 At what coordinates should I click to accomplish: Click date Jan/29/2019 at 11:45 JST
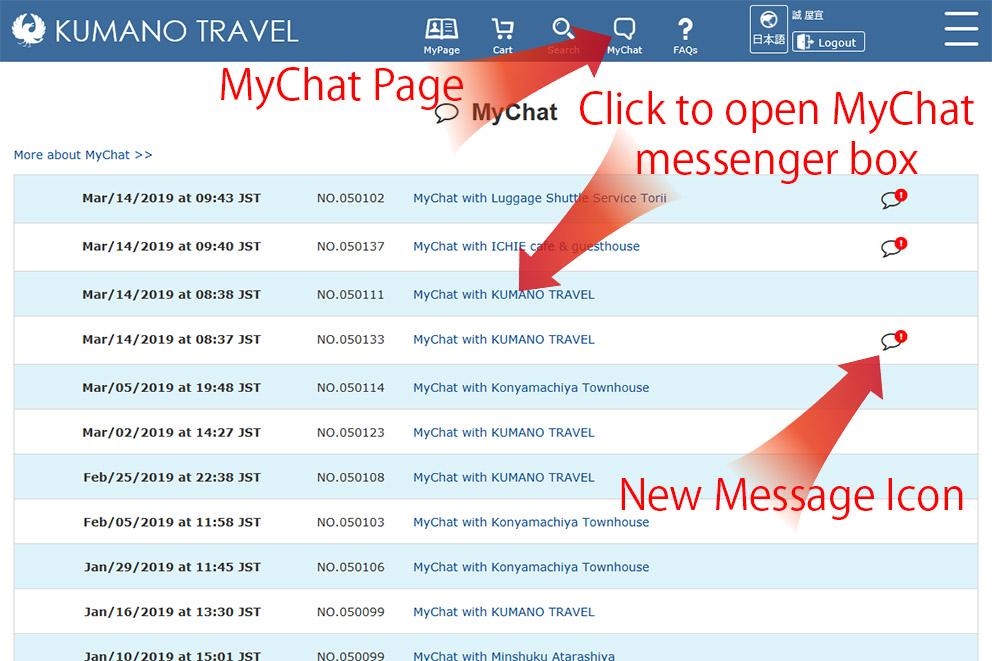click(x=172, y=567)
